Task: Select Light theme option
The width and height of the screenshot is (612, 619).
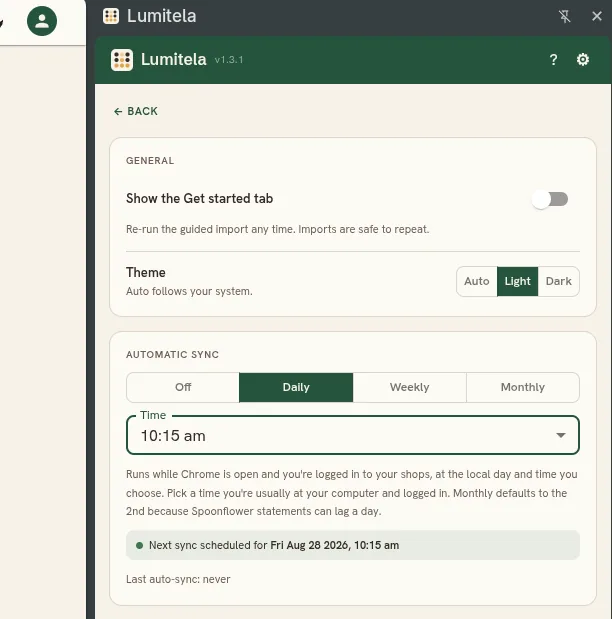Action: pos(517,281)
